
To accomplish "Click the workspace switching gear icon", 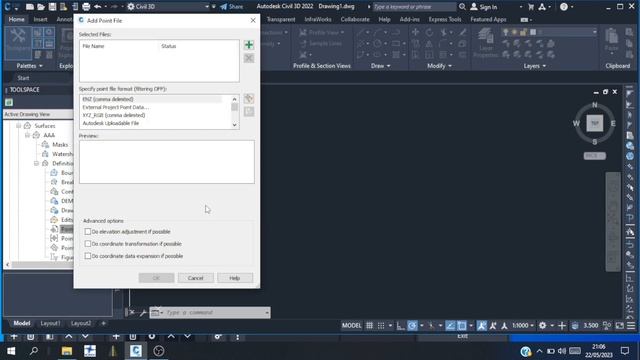I will click(x=542, y=325).
